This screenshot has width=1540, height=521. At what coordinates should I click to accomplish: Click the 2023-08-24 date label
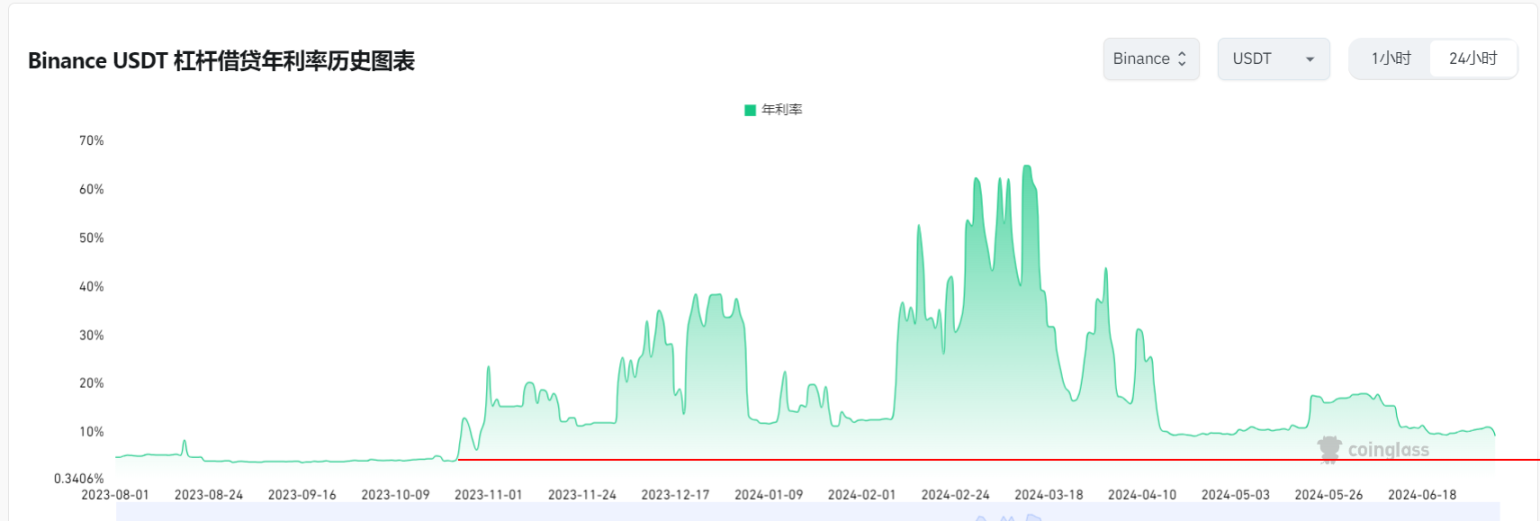pos(209,495)
